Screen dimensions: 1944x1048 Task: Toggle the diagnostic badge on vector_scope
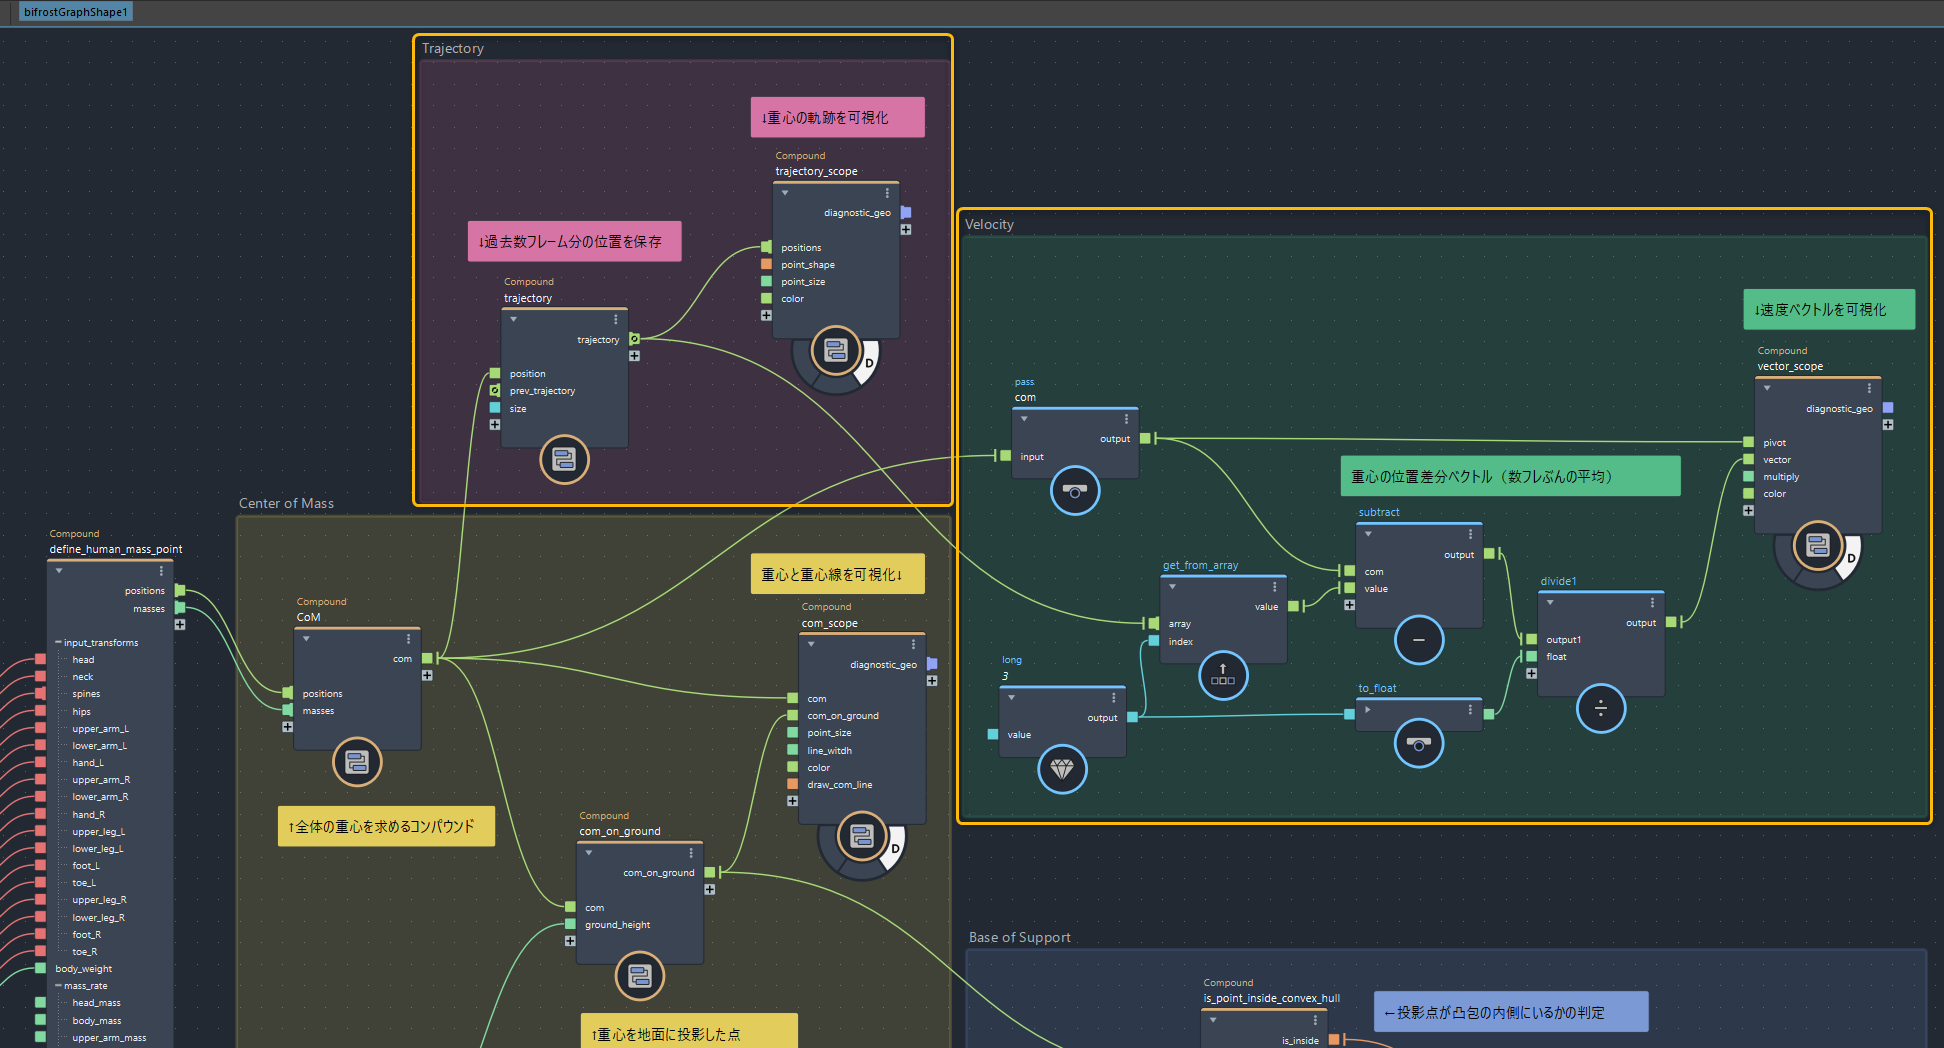coord(1851,558)
